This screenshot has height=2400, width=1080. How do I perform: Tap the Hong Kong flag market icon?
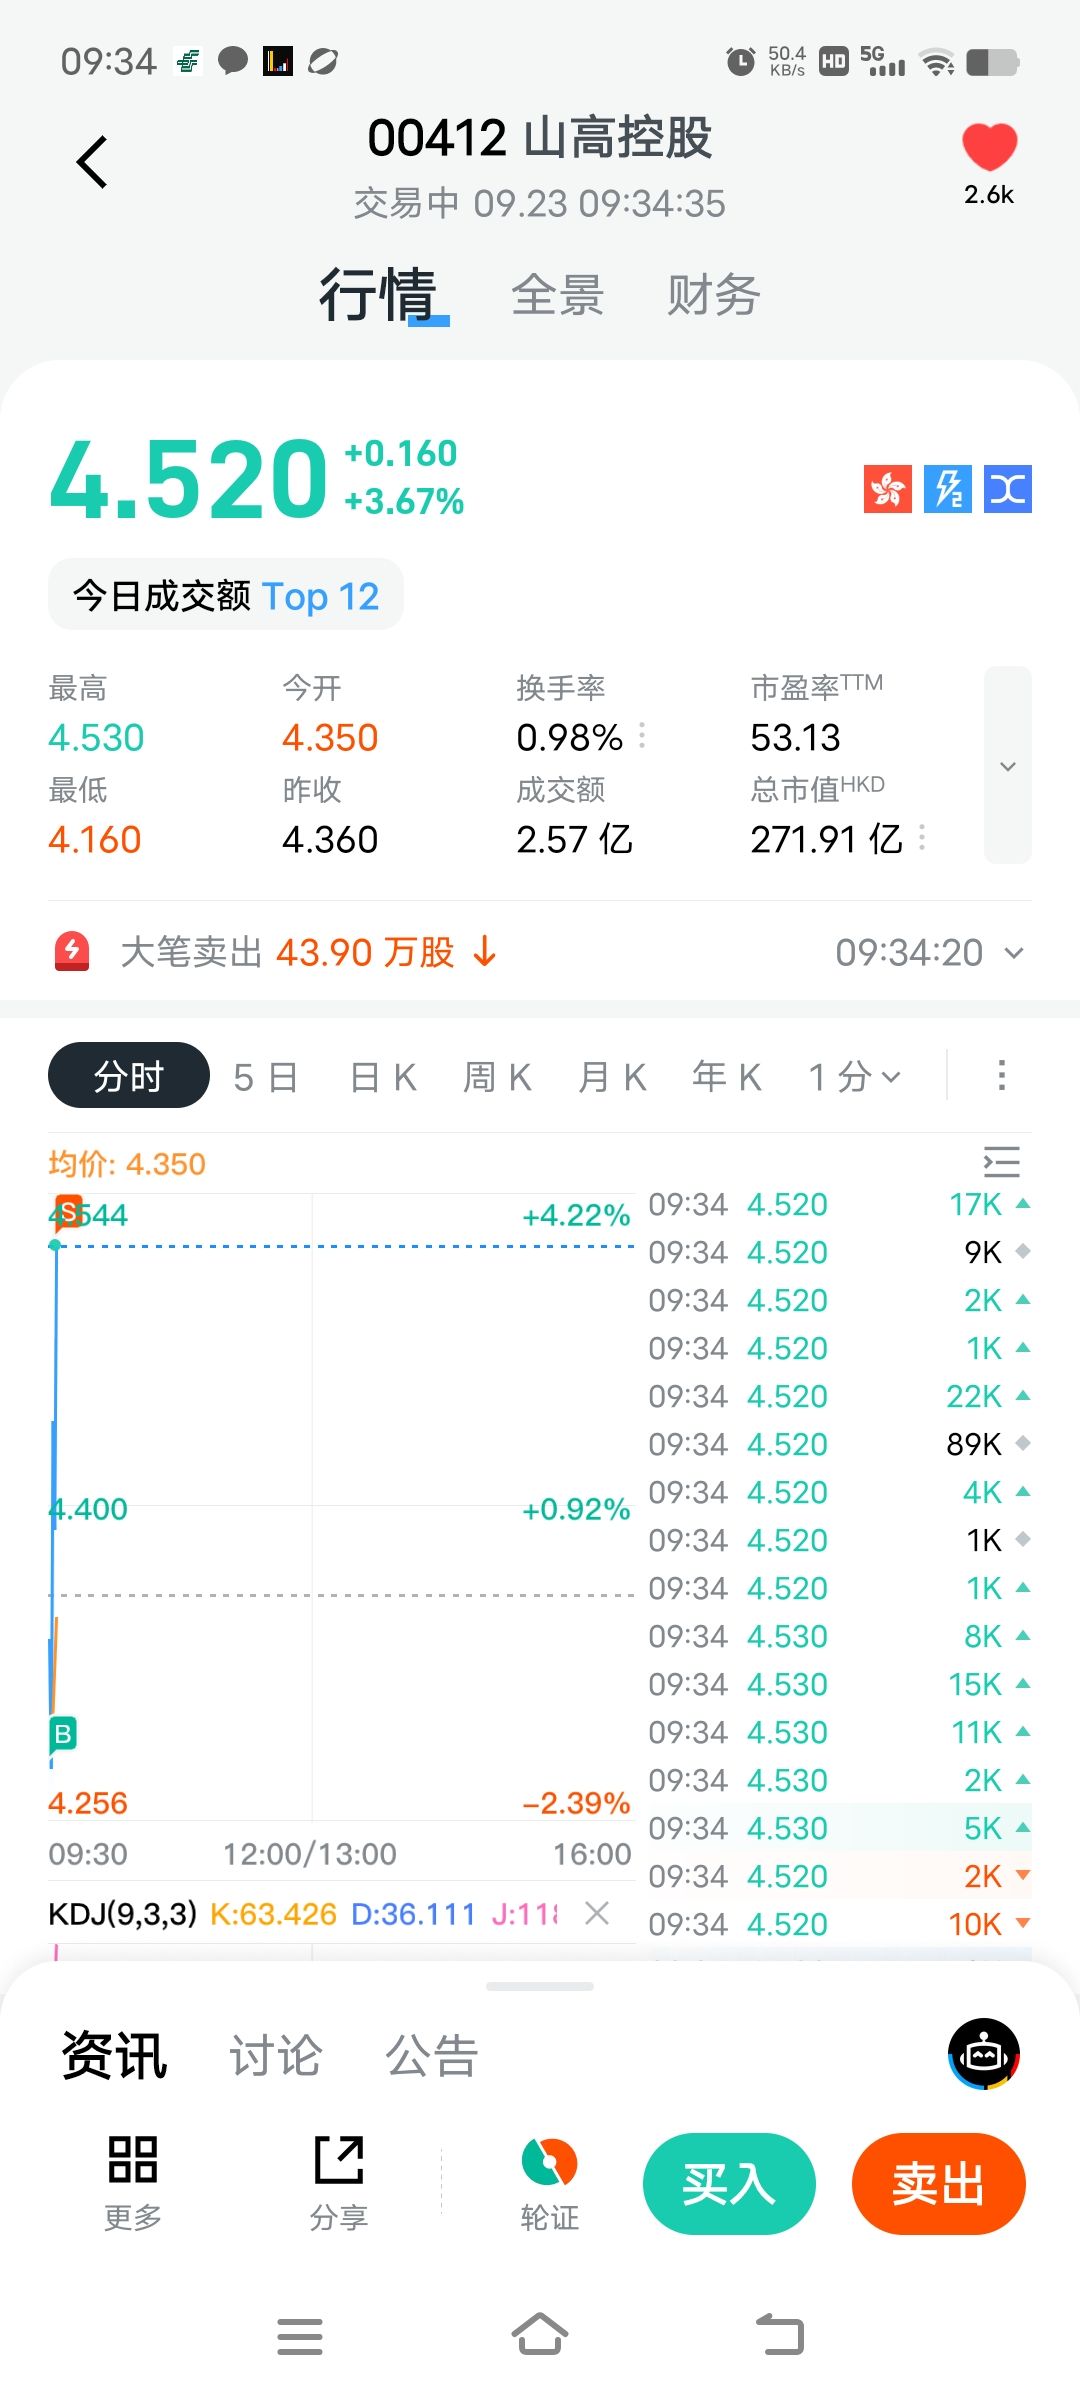(887, 489)
